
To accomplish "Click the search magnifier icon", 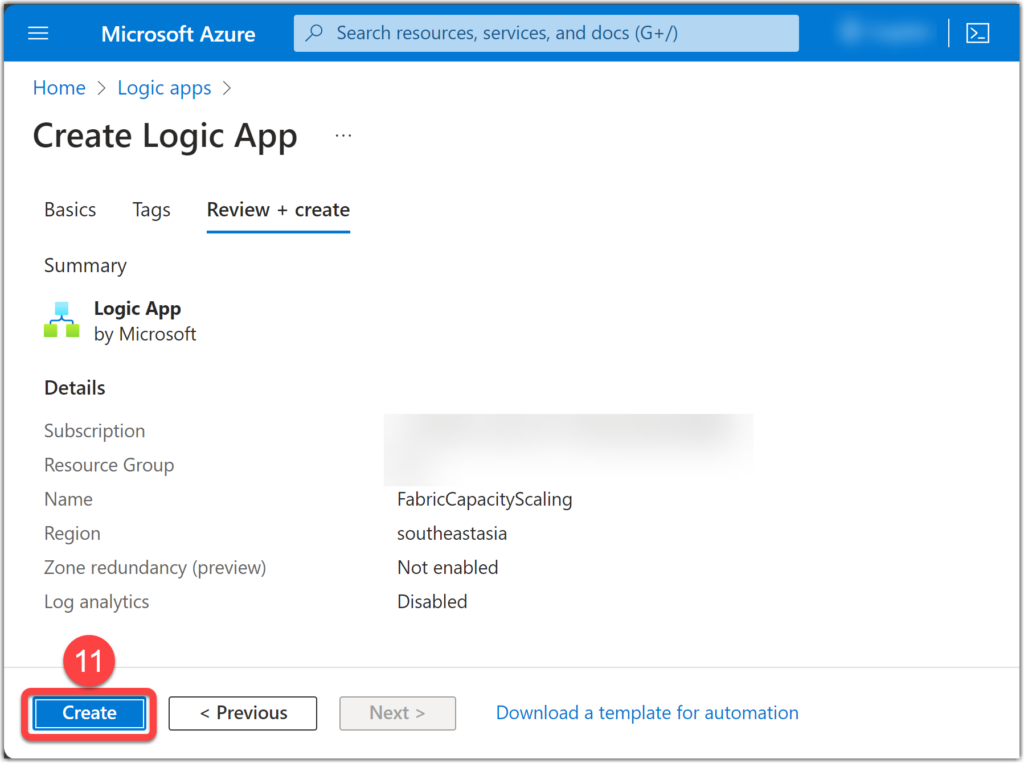I will coord(314,33).
